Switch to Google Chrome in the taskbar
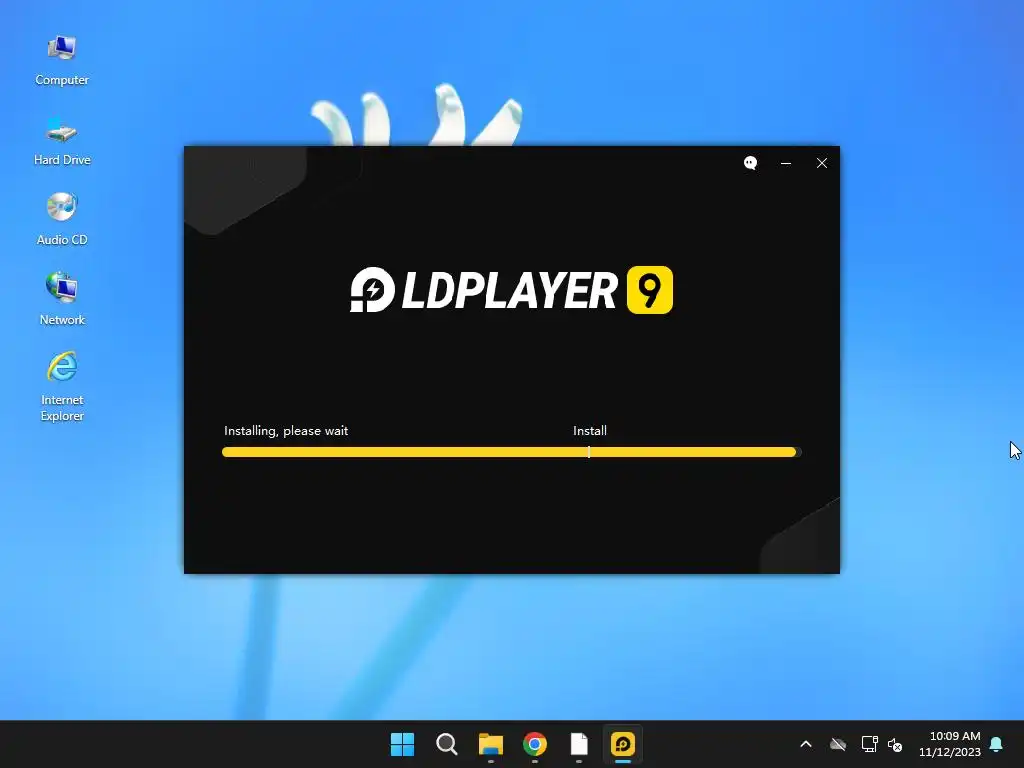Screen dimensions: 1024x768 click(535, 744)
